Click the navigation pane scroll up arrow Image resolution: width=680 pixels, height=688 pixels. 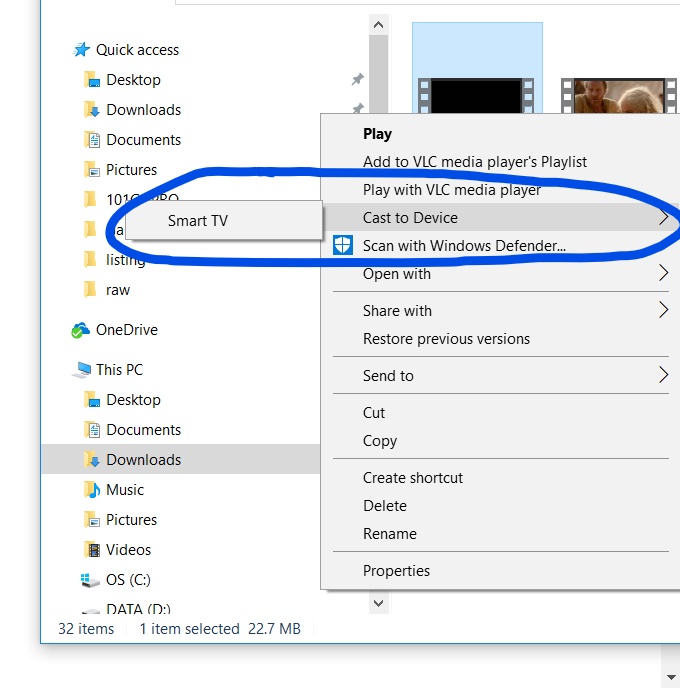pyautogui.click(x=379, y=25)
